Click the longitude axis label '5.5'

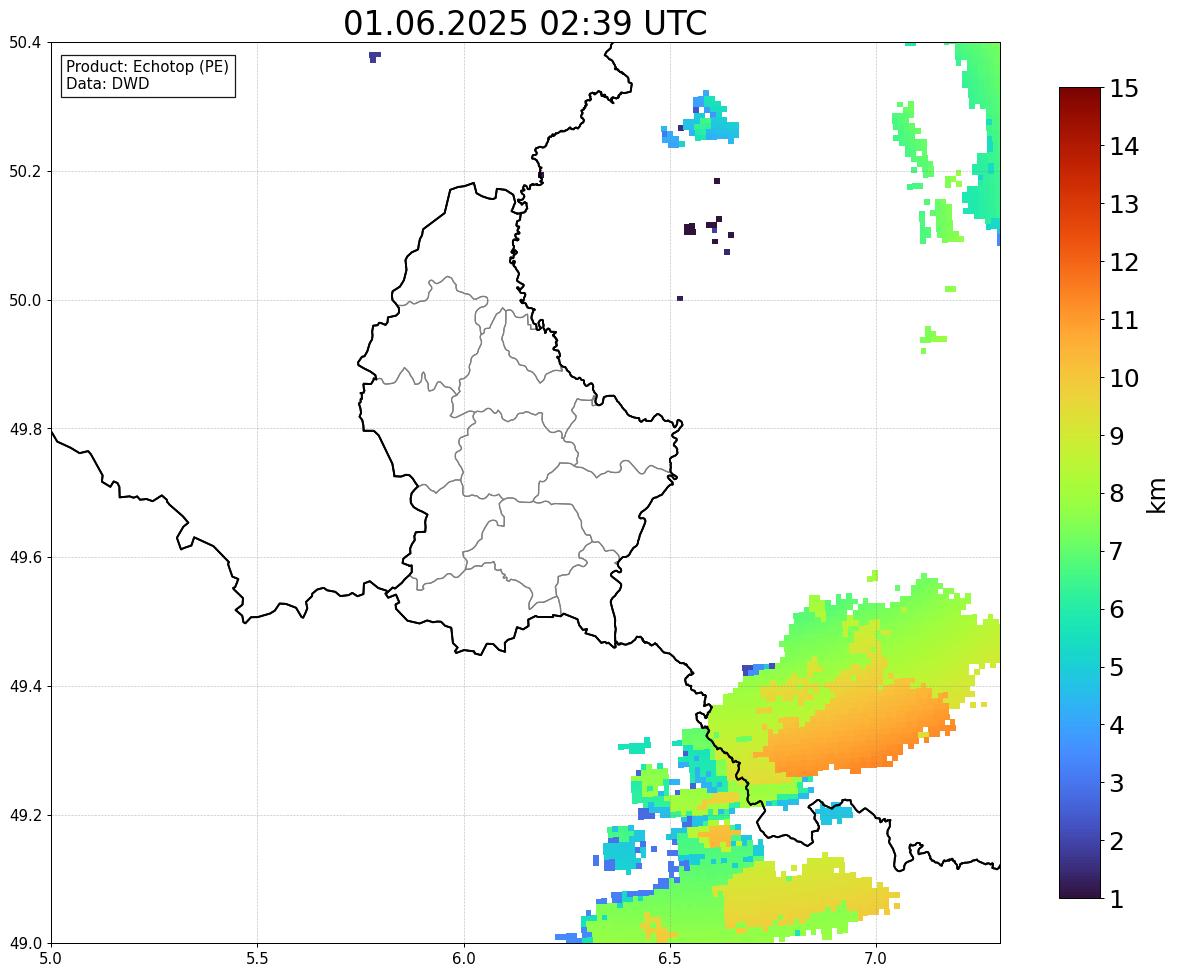coord(257,959)
